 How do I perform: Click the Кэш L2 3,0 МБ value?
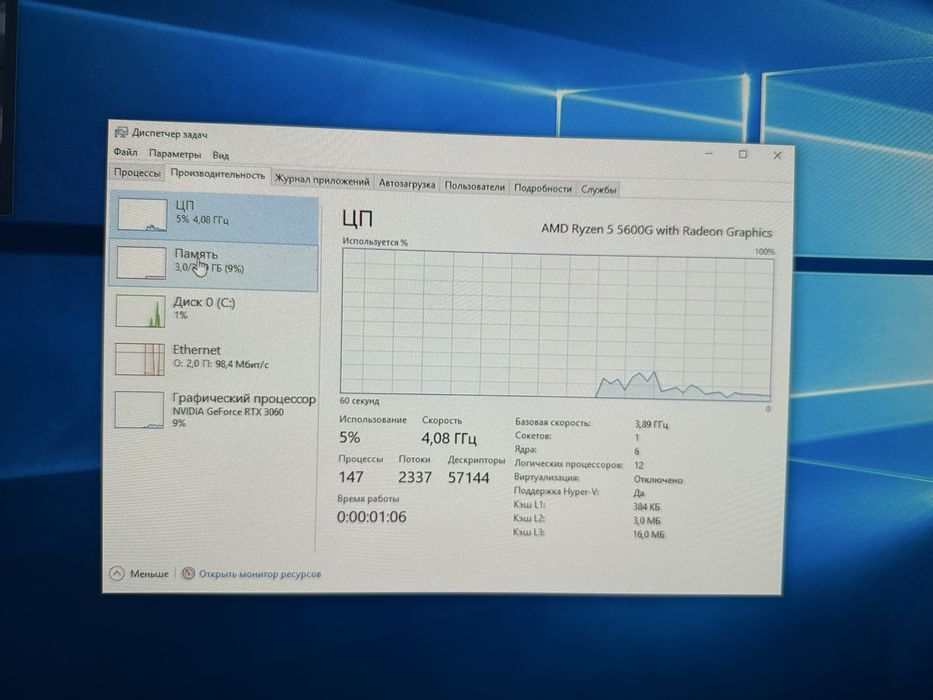647,521
